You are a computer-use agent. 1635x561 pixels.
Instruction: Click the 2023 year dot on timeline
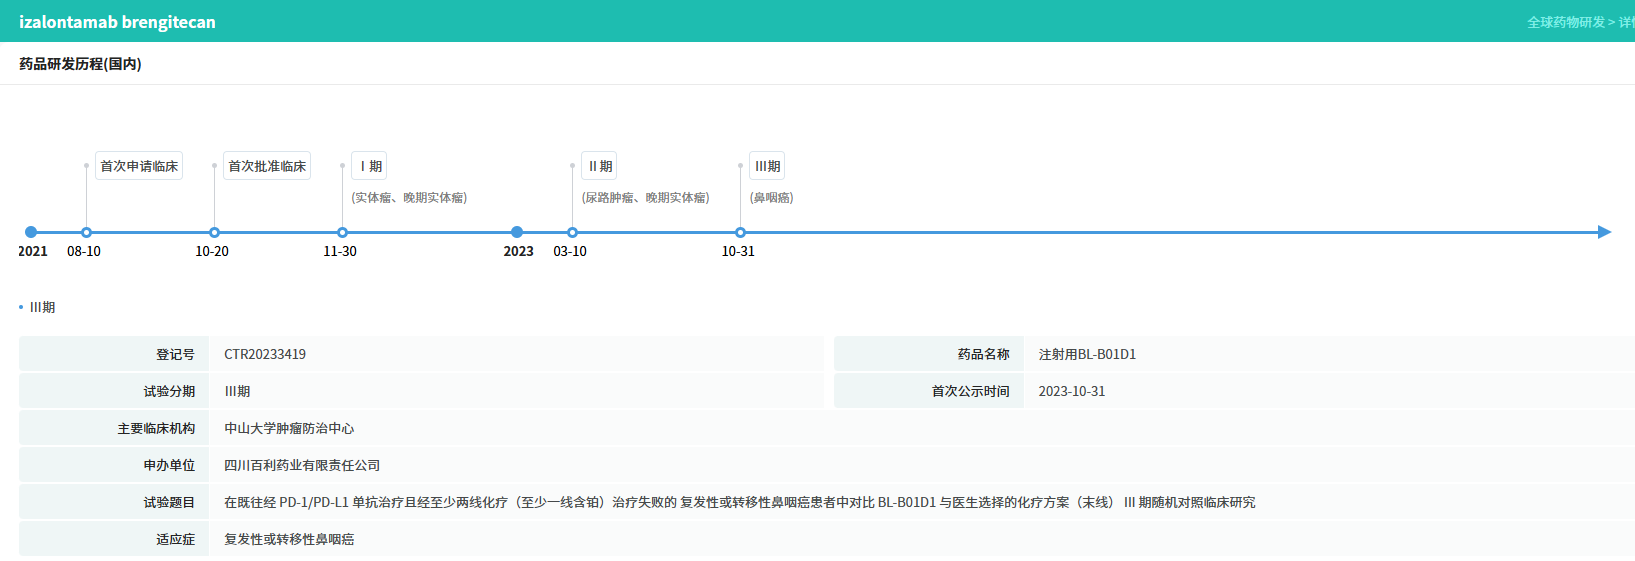(517, 232)
